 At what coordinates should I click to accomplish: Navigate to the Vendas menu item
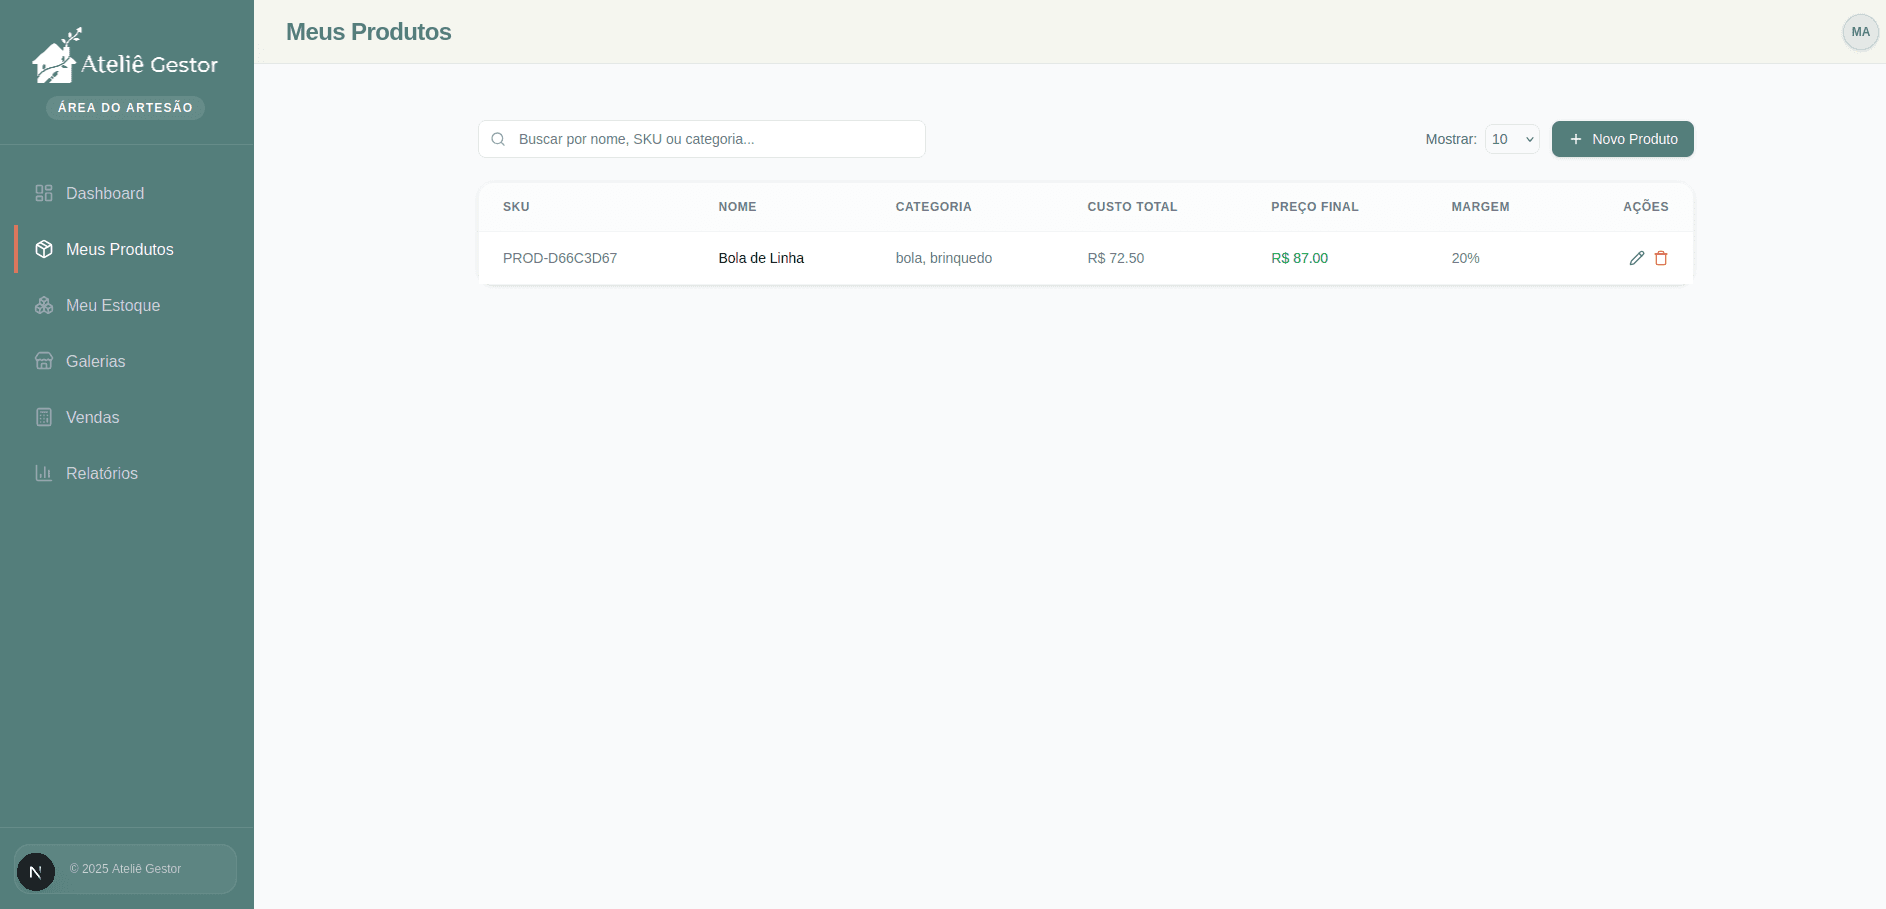92,417
